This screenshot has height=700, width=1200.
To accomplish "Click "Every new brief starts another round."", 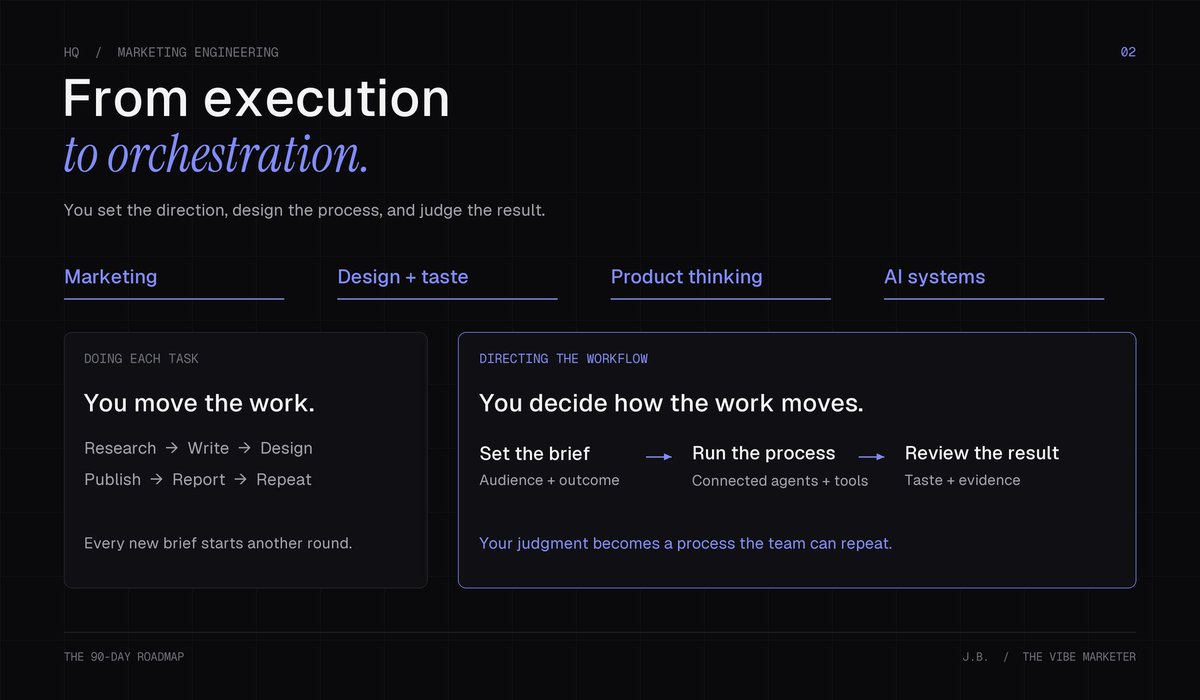I will 218,544.
